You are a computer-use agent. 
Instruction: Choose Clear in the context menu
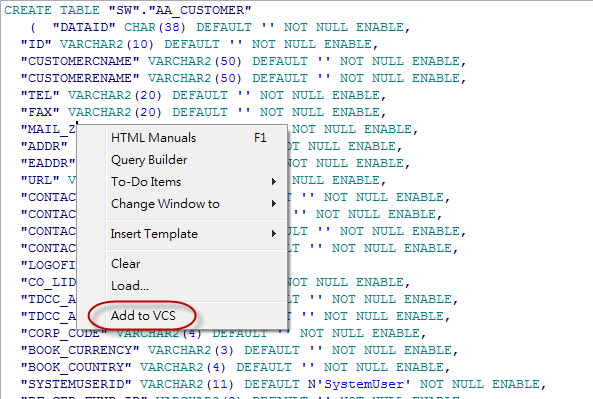(126, 264)
